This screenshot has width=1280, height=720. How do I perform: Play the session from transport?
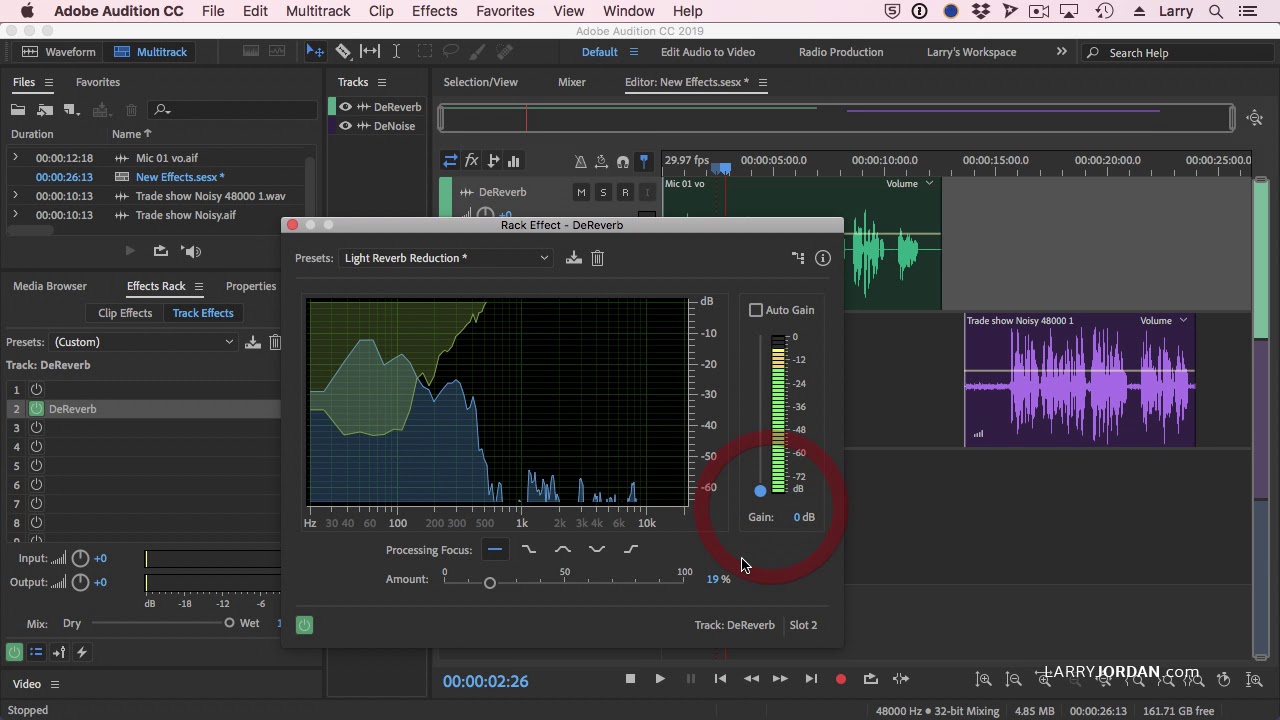coord(660,679)
